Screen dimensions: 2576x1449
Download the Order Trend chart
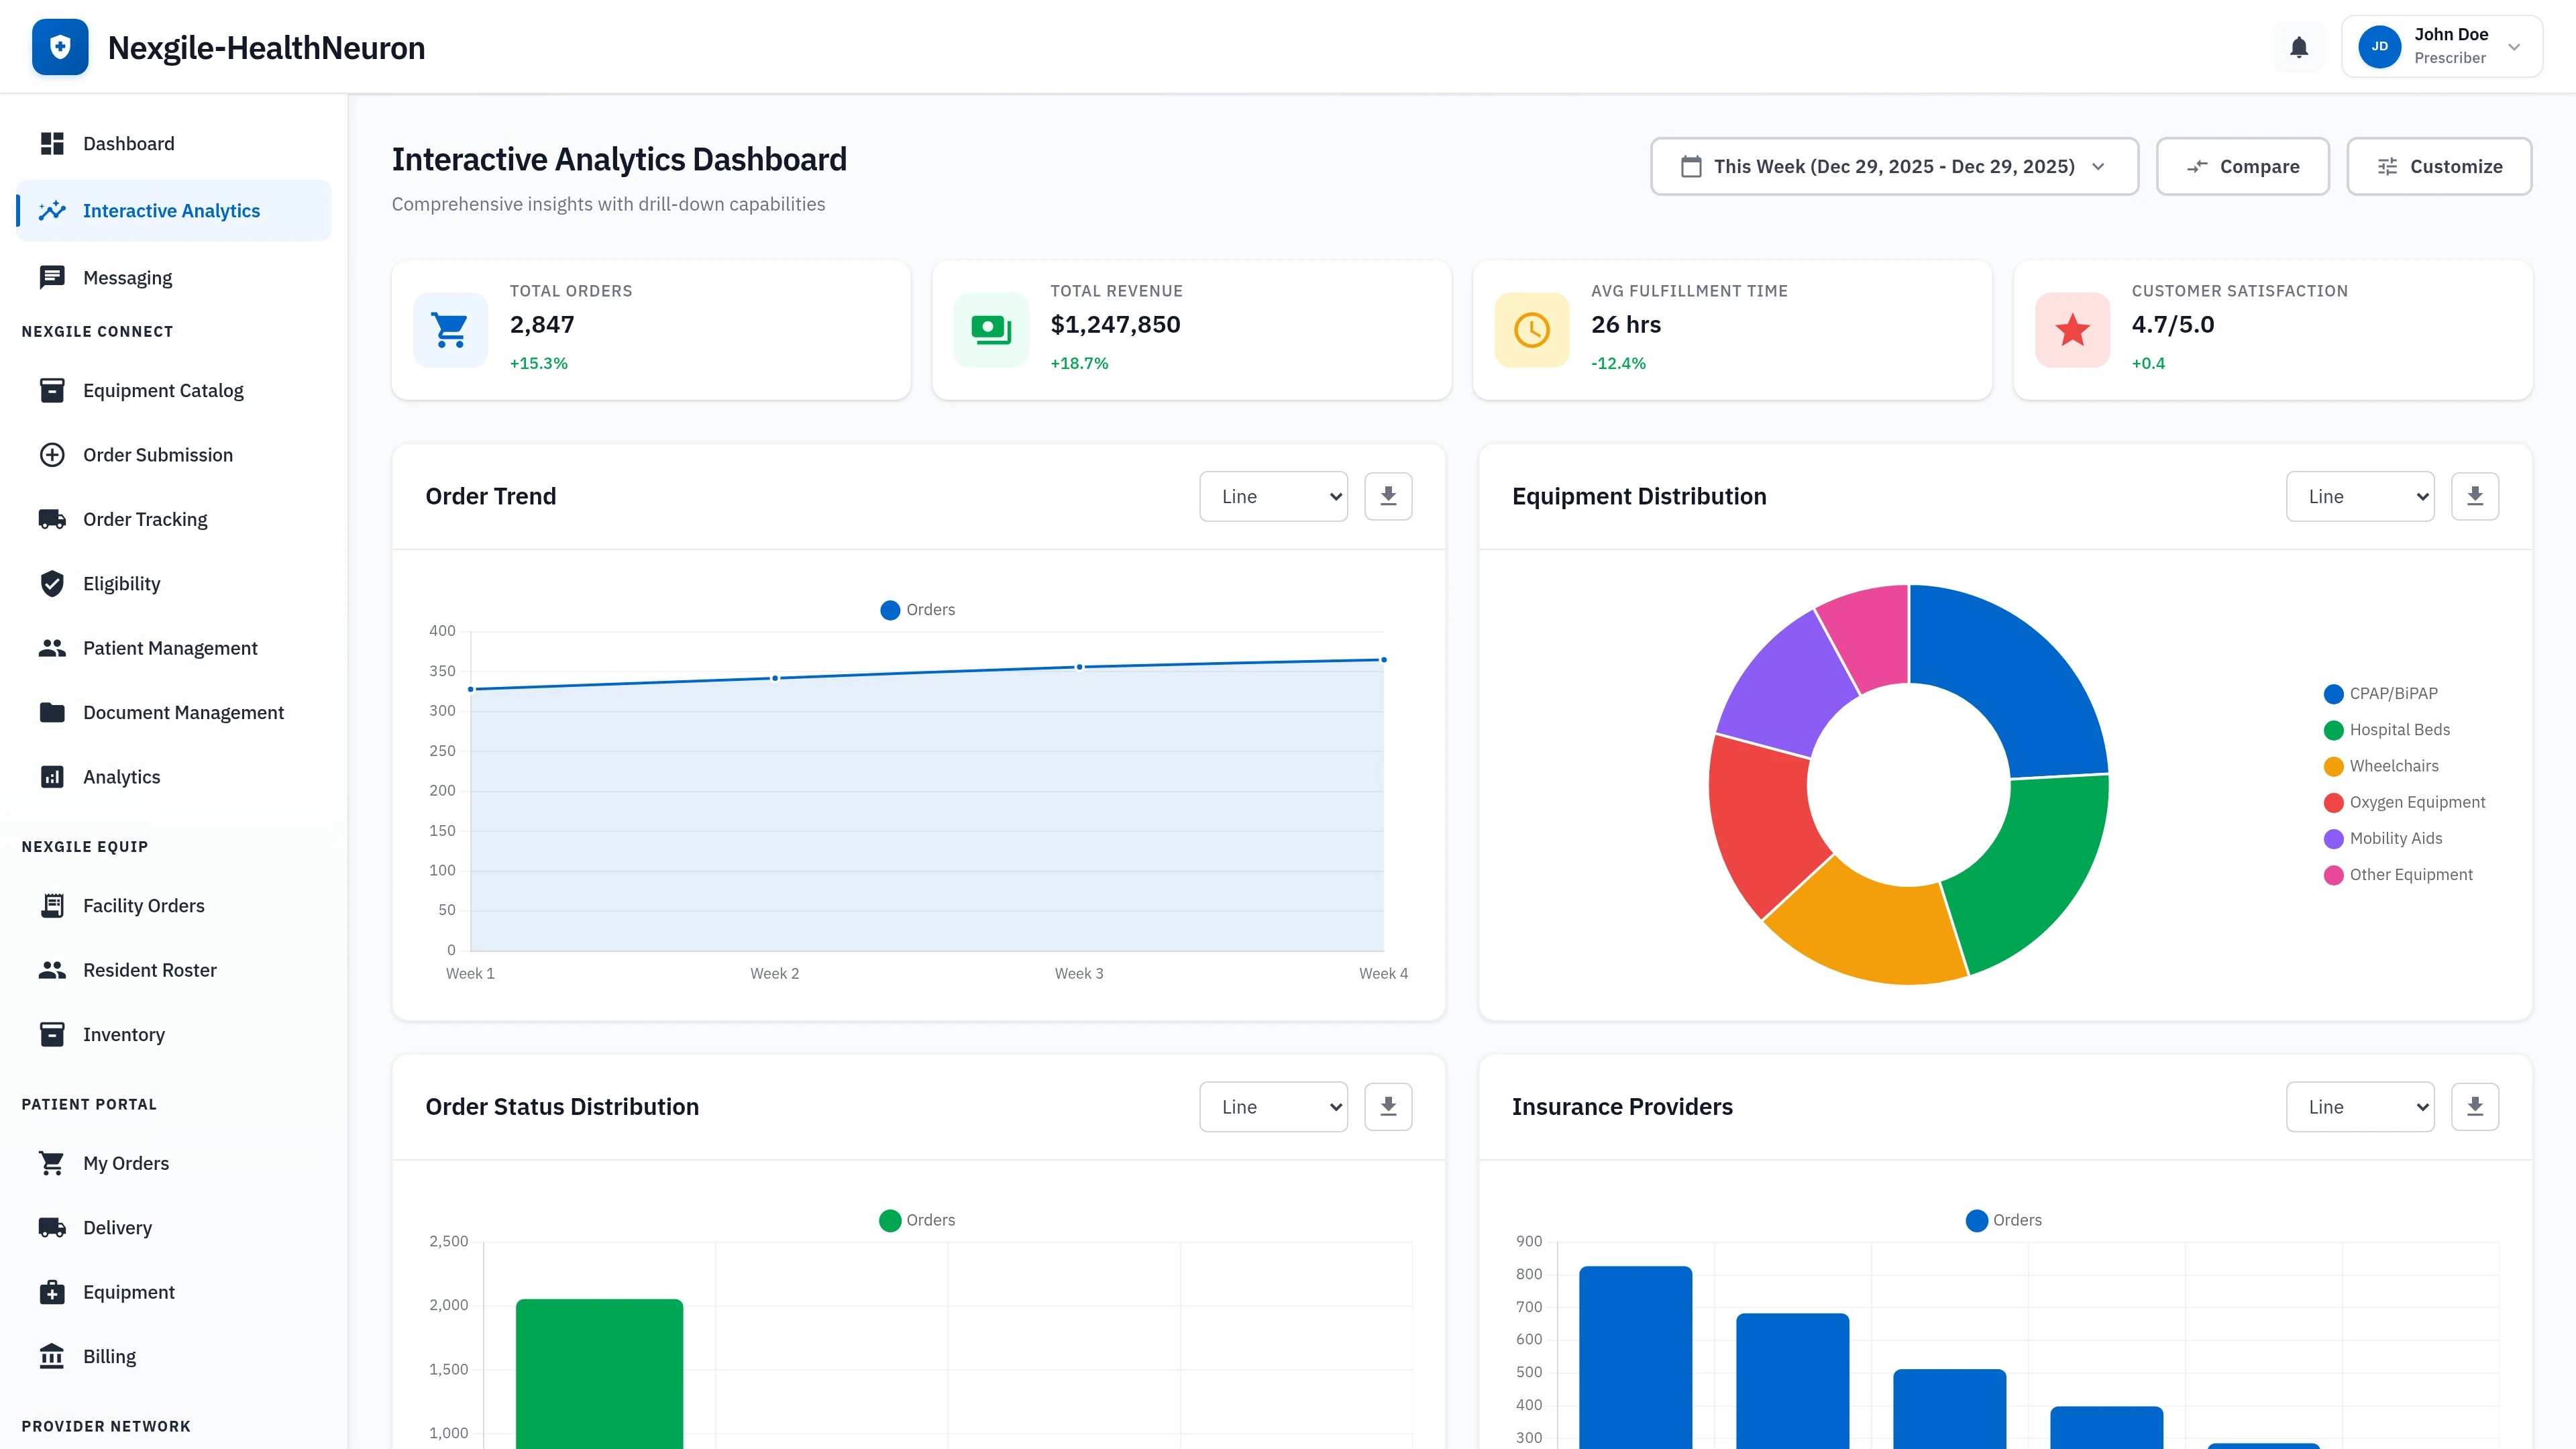point(1388,495)
